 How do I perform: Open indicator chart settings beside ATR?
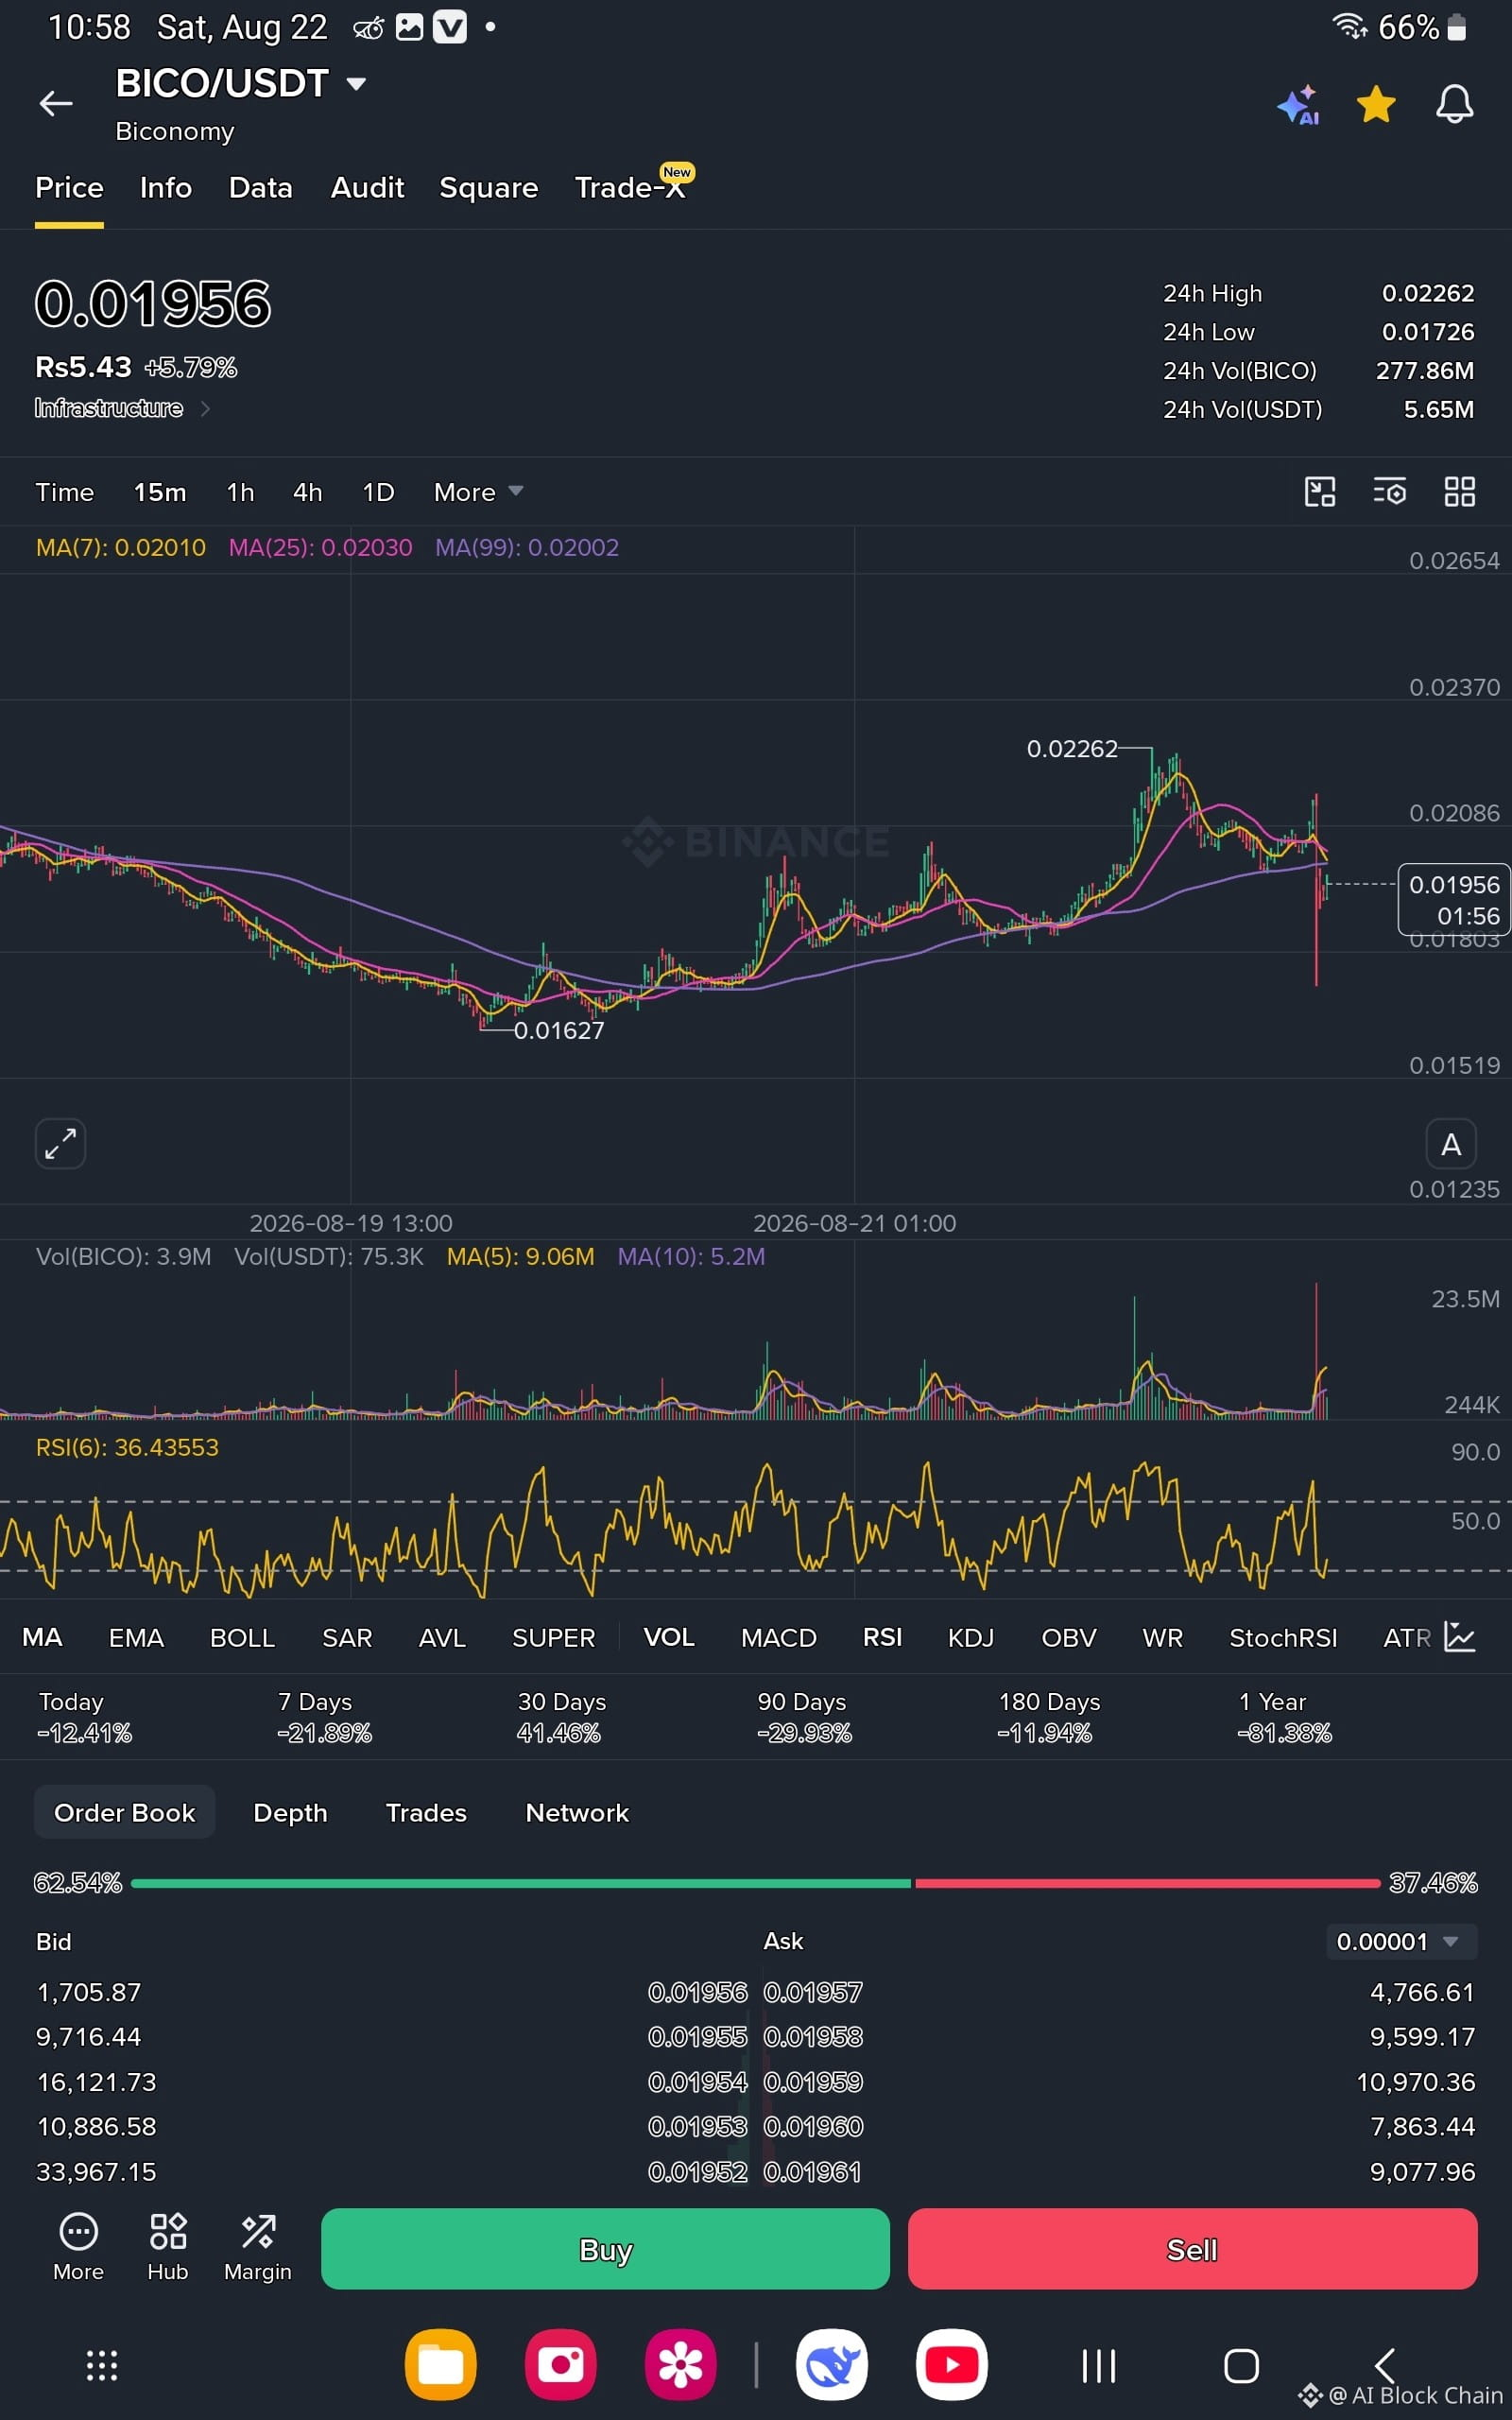(1460, 1637)
